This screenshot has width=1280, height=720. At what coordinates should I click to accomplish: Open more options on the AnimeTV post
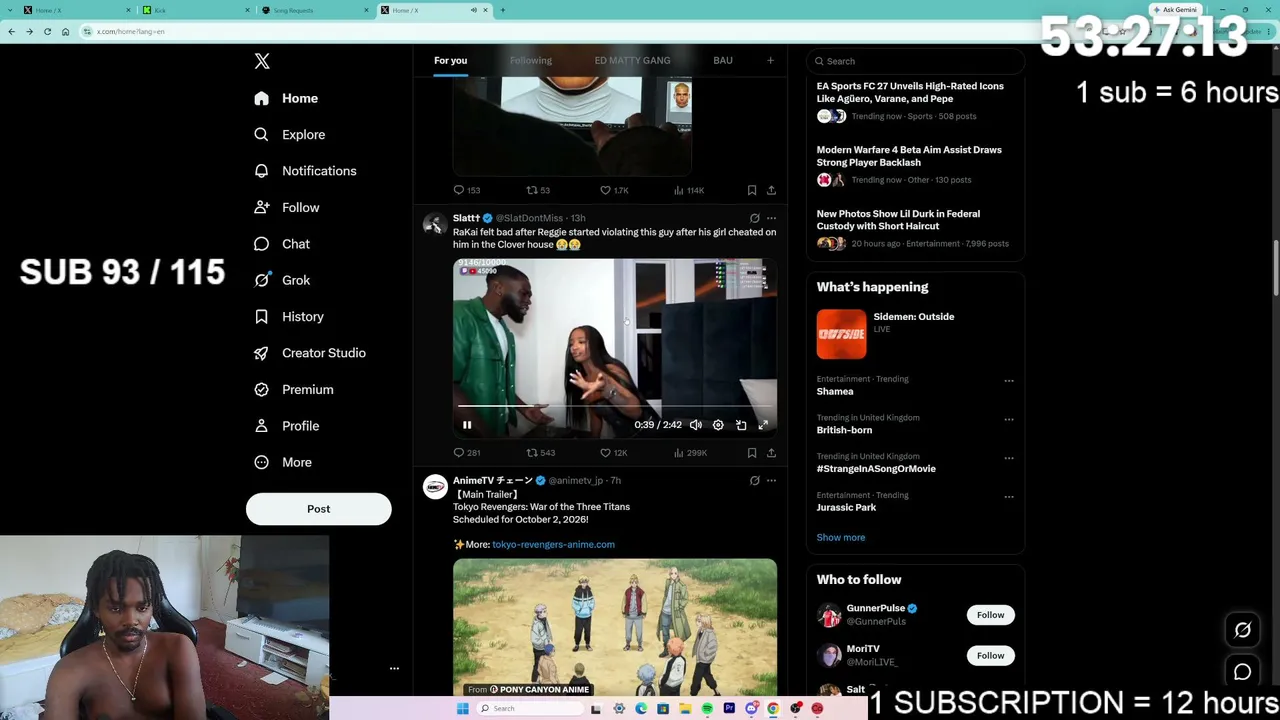click(771, 481)
